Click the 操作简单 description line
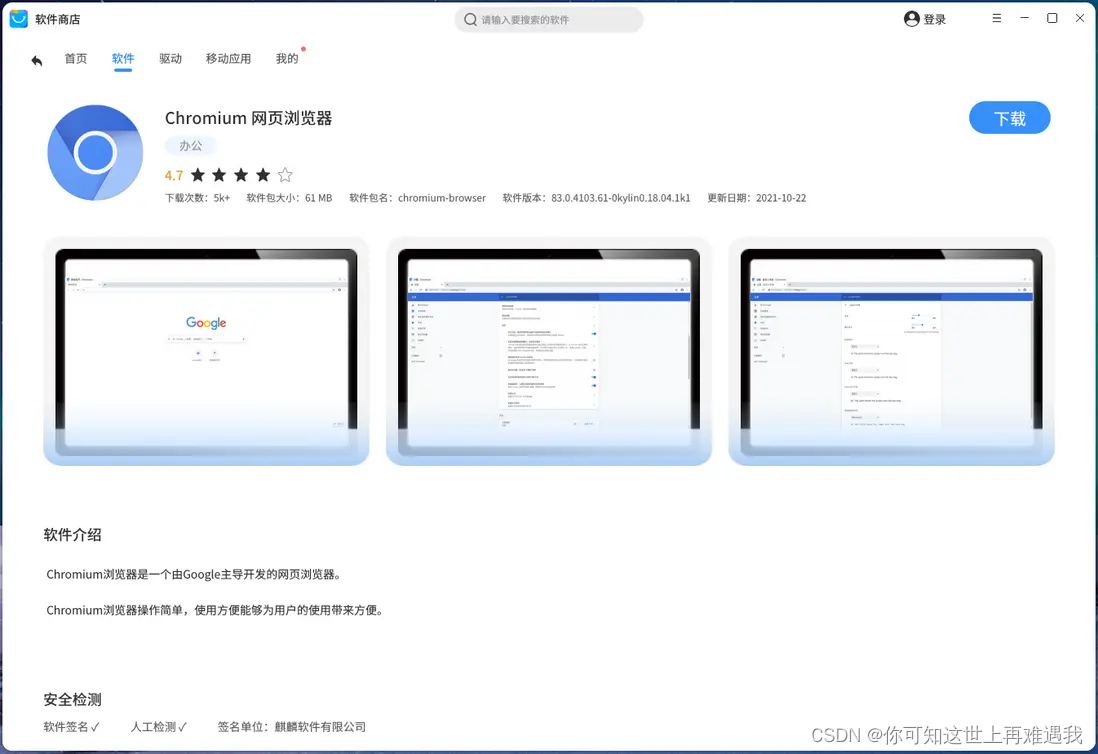 coord(216,610)
